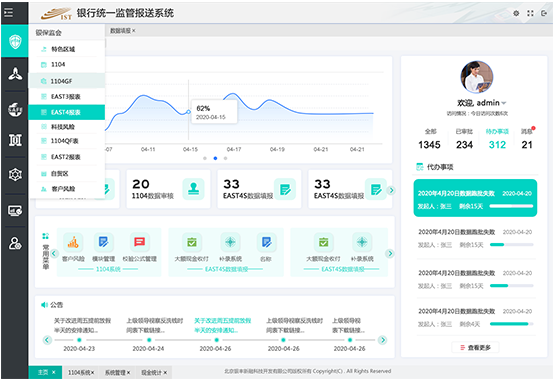This screenshot has height=381, width=560.
Task: Select 1104QF表 menu item
Action: 67,141
